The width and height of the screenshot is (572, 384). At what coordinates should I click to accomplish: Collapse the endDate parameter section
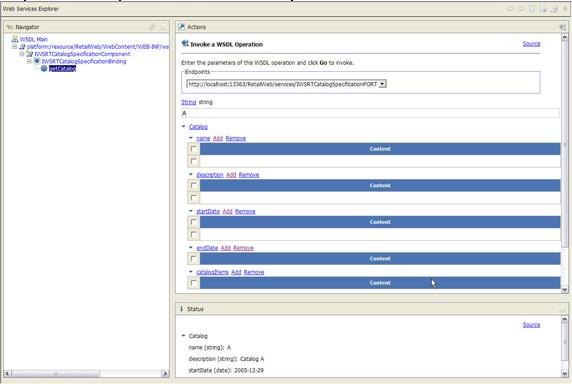(191, 247)
